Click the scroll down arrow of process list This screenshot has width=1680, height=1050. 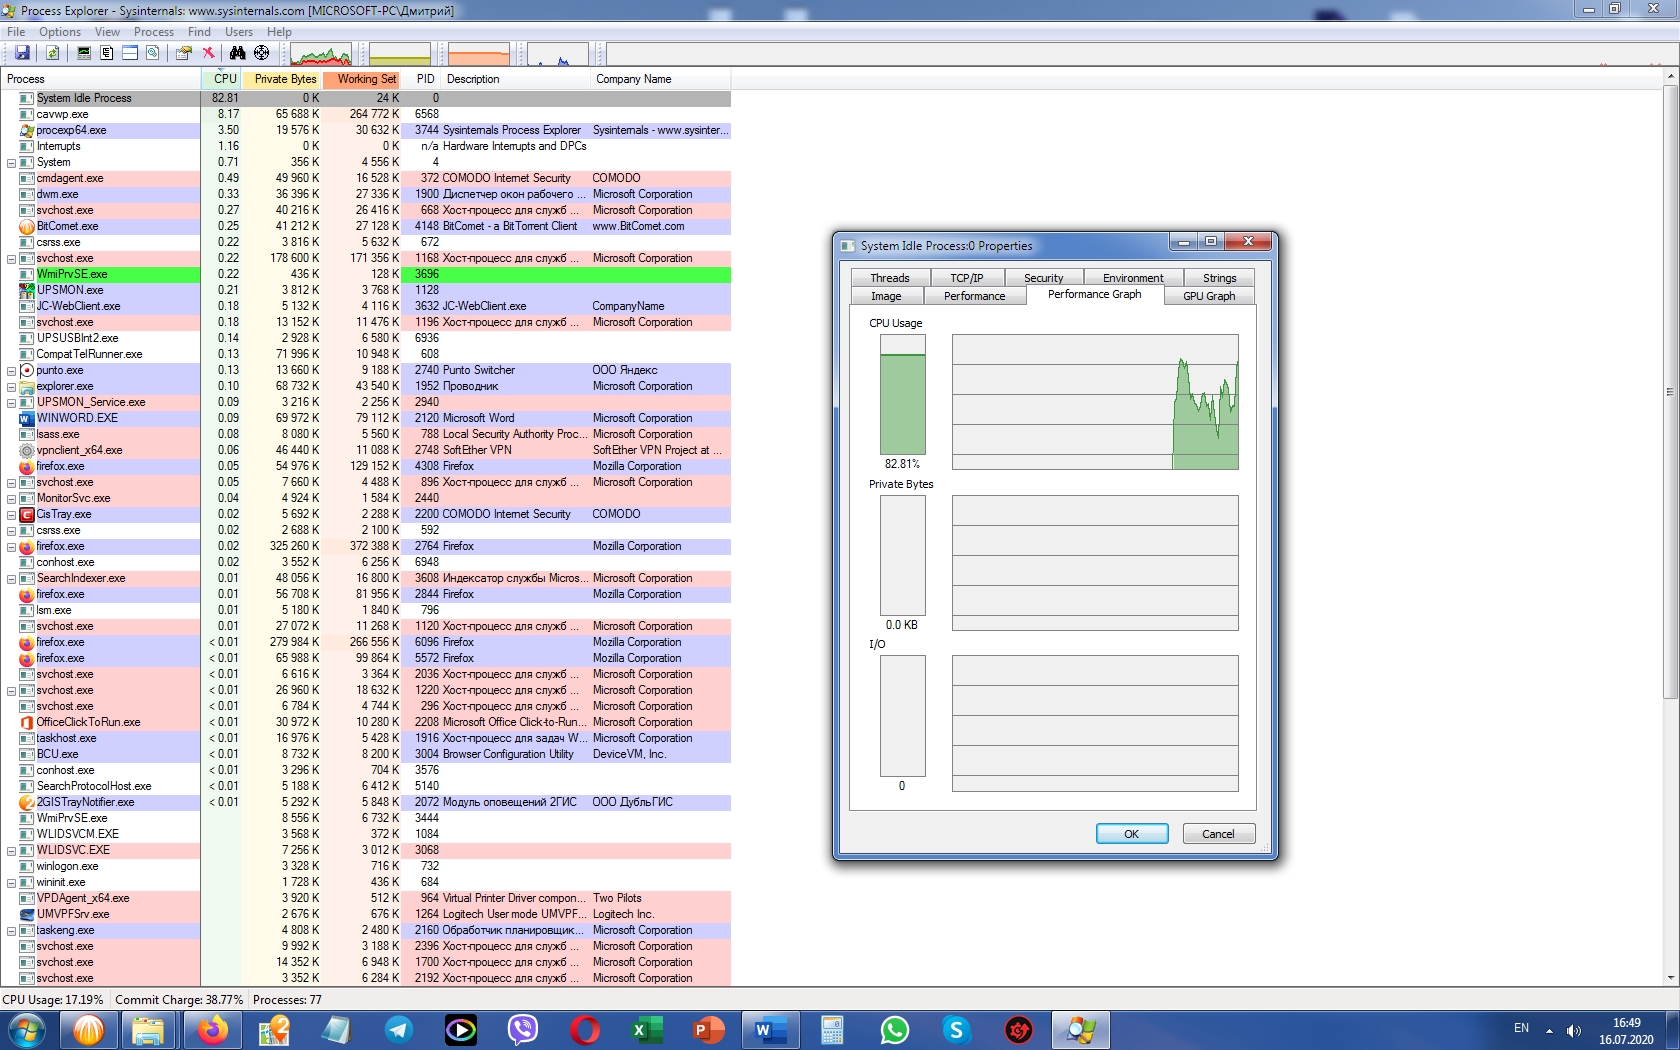pyautogui.click(x=1670, y=979)
